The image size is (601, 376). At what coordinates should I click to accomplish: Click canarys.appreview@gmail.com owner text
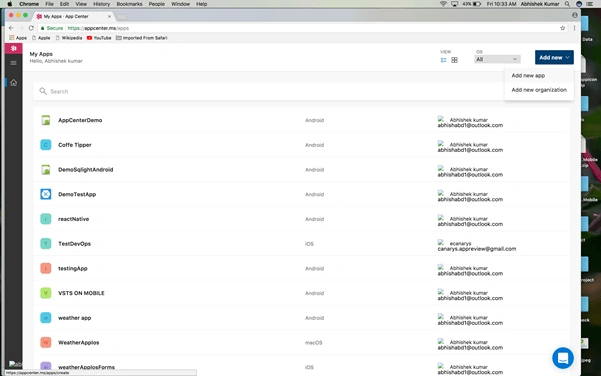477,249
